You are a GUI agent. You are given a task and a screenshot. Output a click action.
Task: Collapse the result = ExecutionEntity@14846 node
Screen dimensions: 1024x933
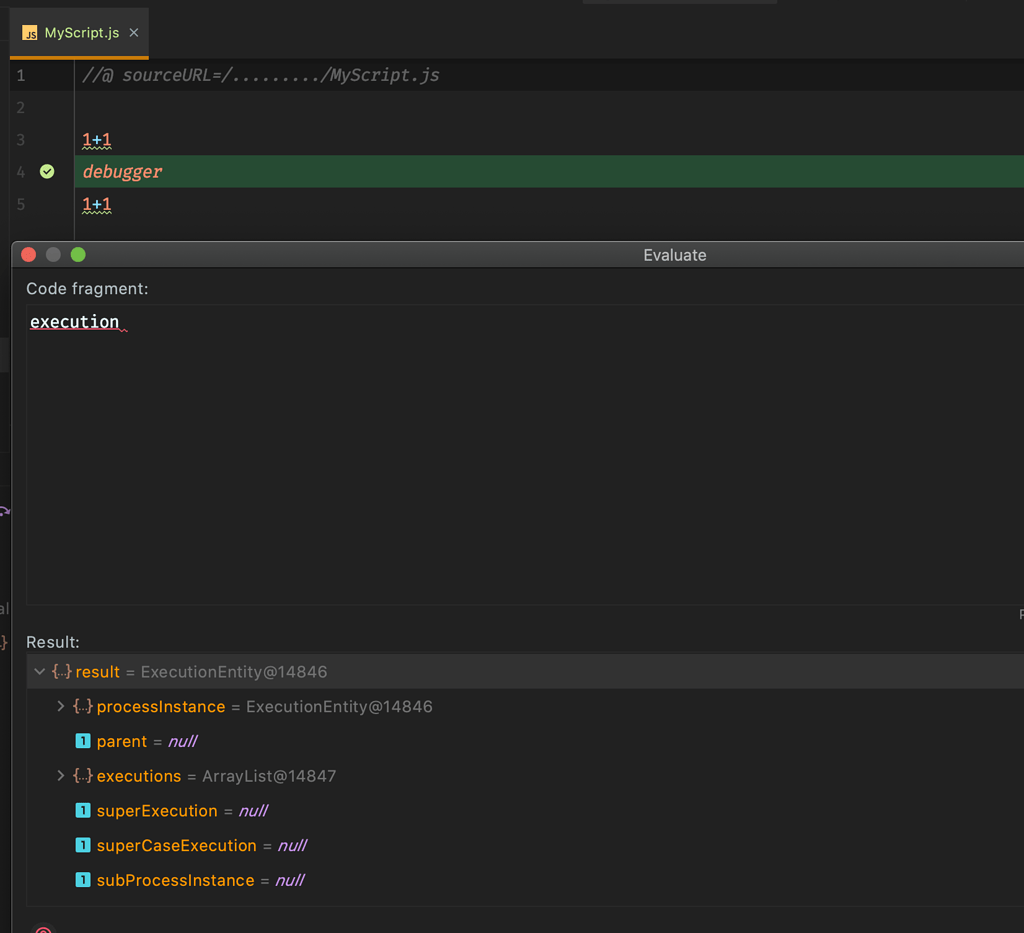tap(40, 671)
